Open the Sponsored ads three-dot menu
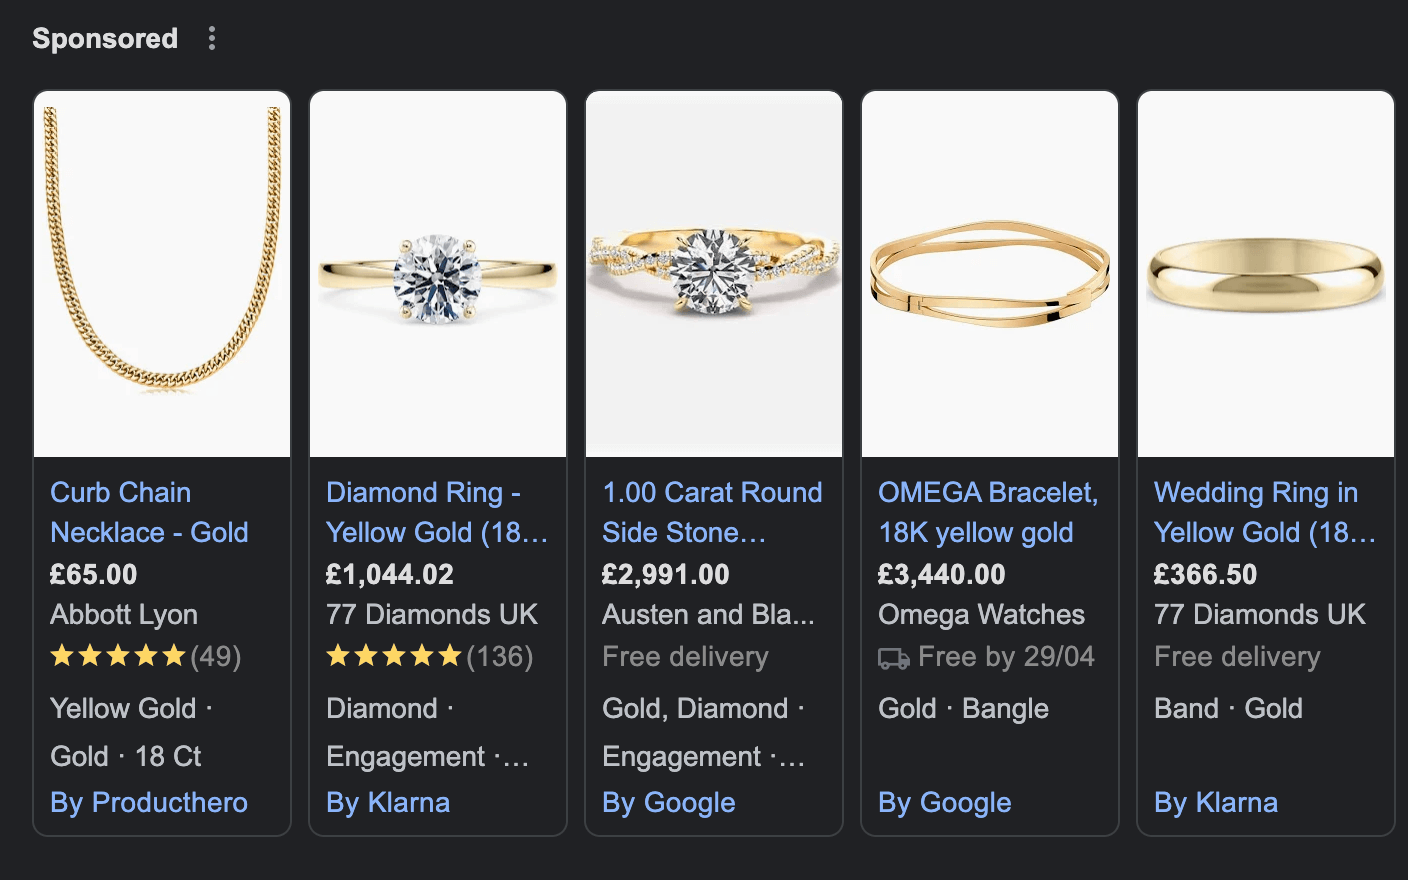Screen dimensions: 1408x880 click(211, 38)
